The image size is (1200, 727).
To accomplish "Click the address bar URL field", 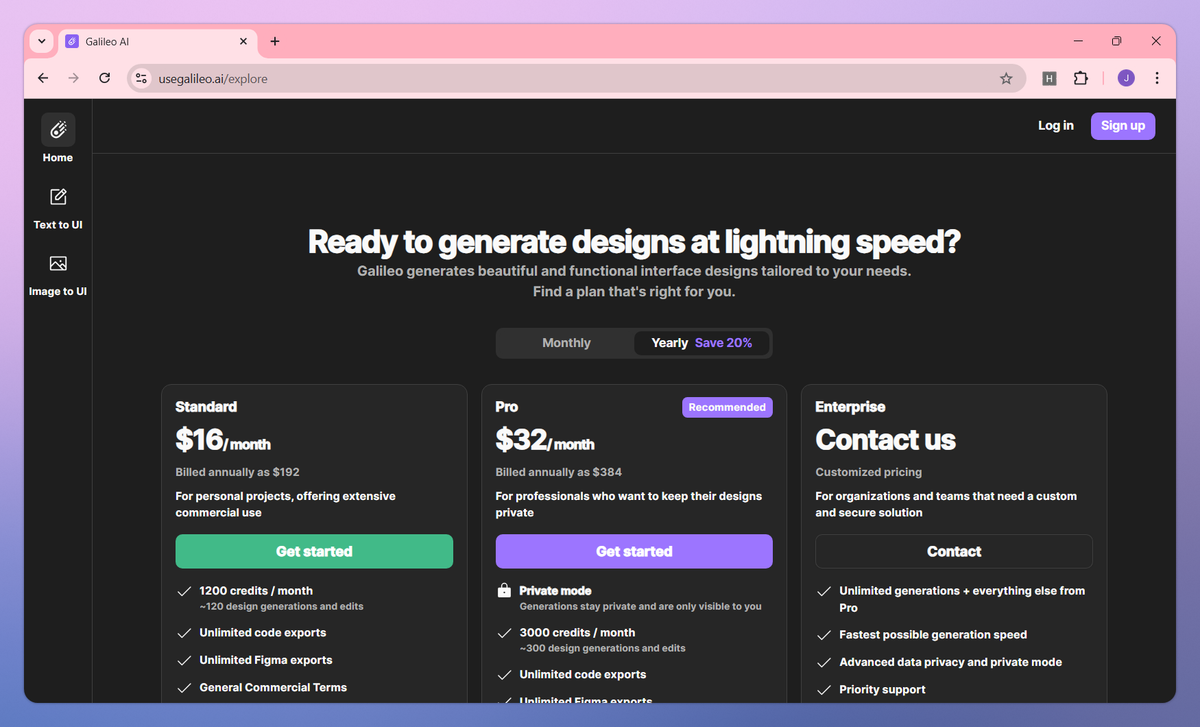I will tap(575, 78).
